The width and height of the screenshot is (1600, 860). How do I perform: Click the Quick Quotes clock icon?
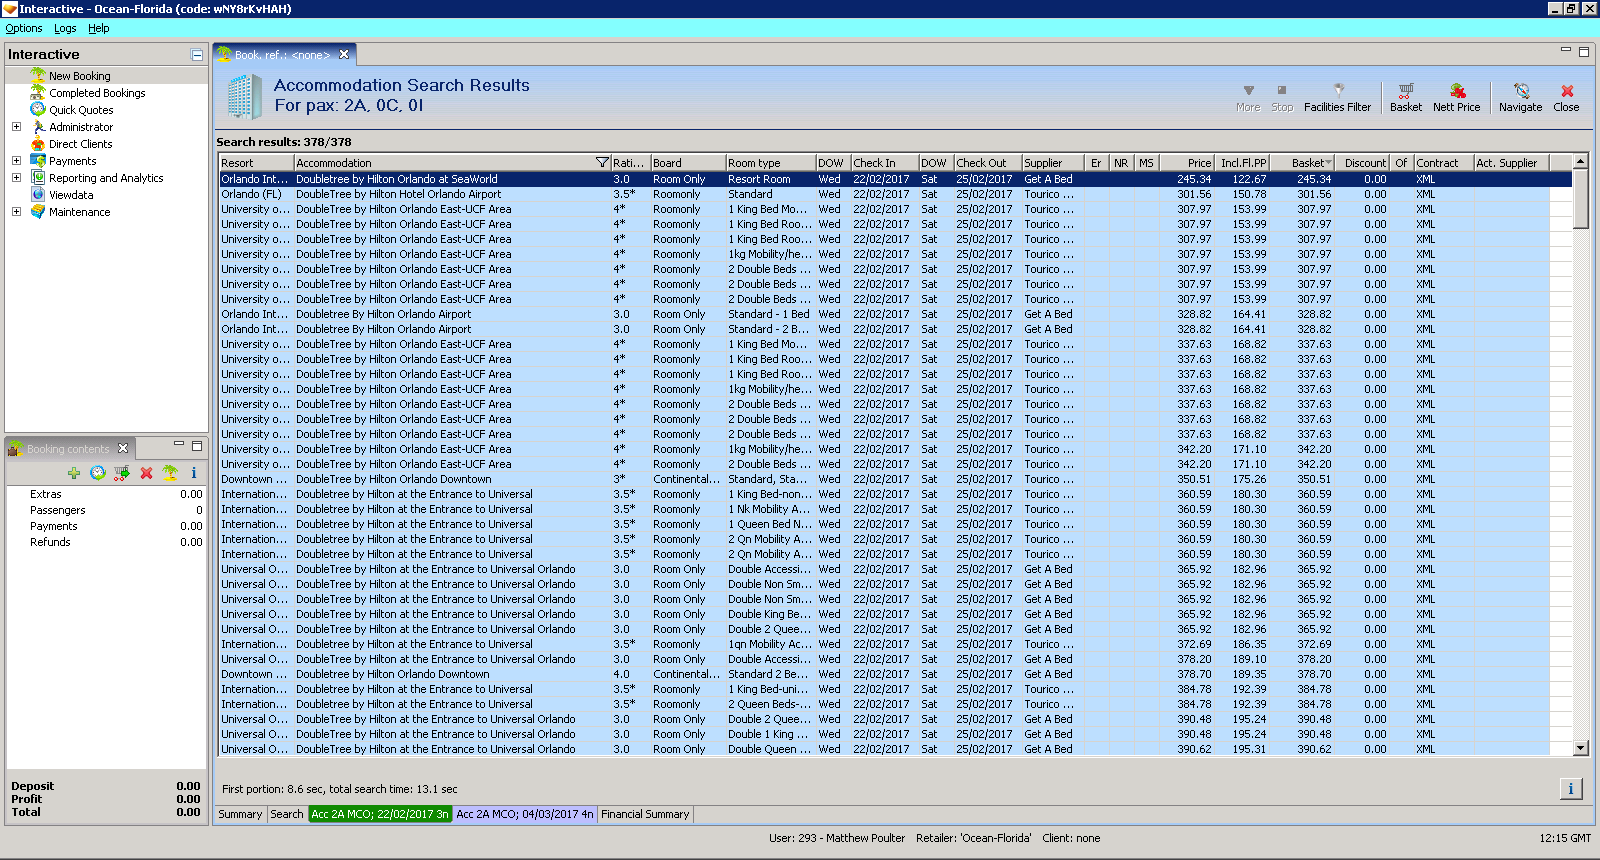click(38, 109)
